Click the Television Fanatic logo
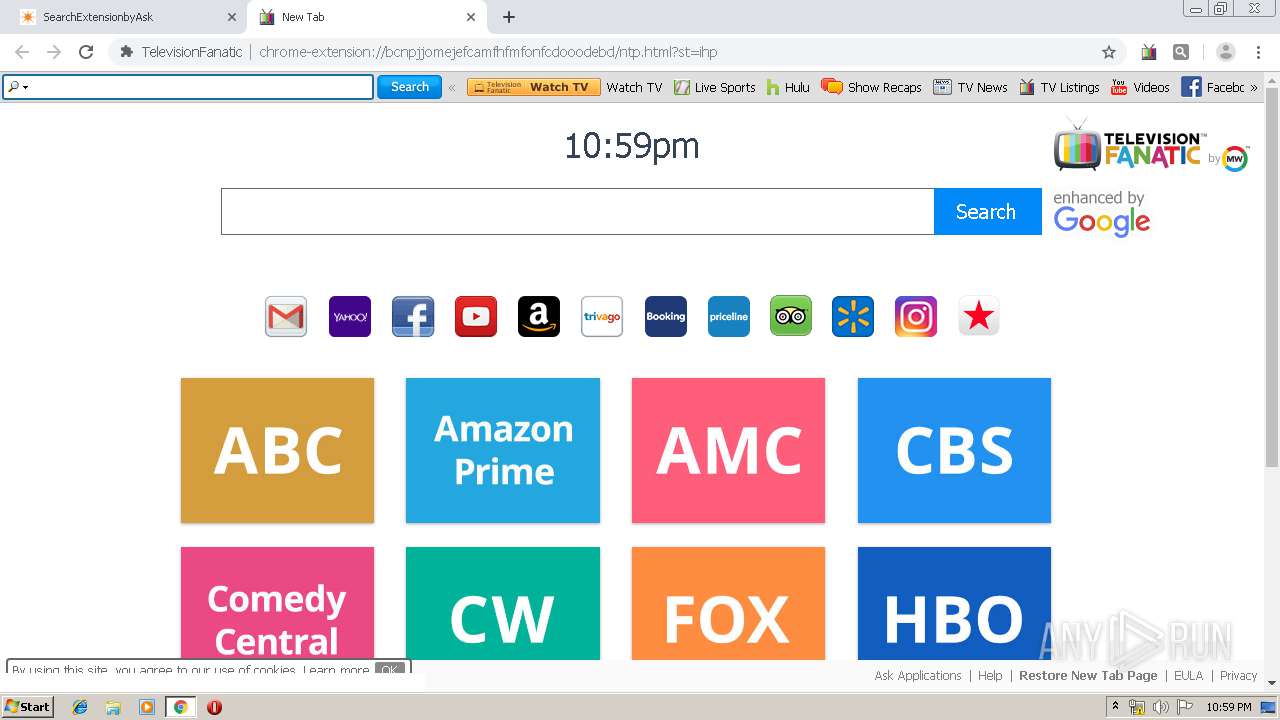The image size is (1280, 720). [x=1151, y=146]
